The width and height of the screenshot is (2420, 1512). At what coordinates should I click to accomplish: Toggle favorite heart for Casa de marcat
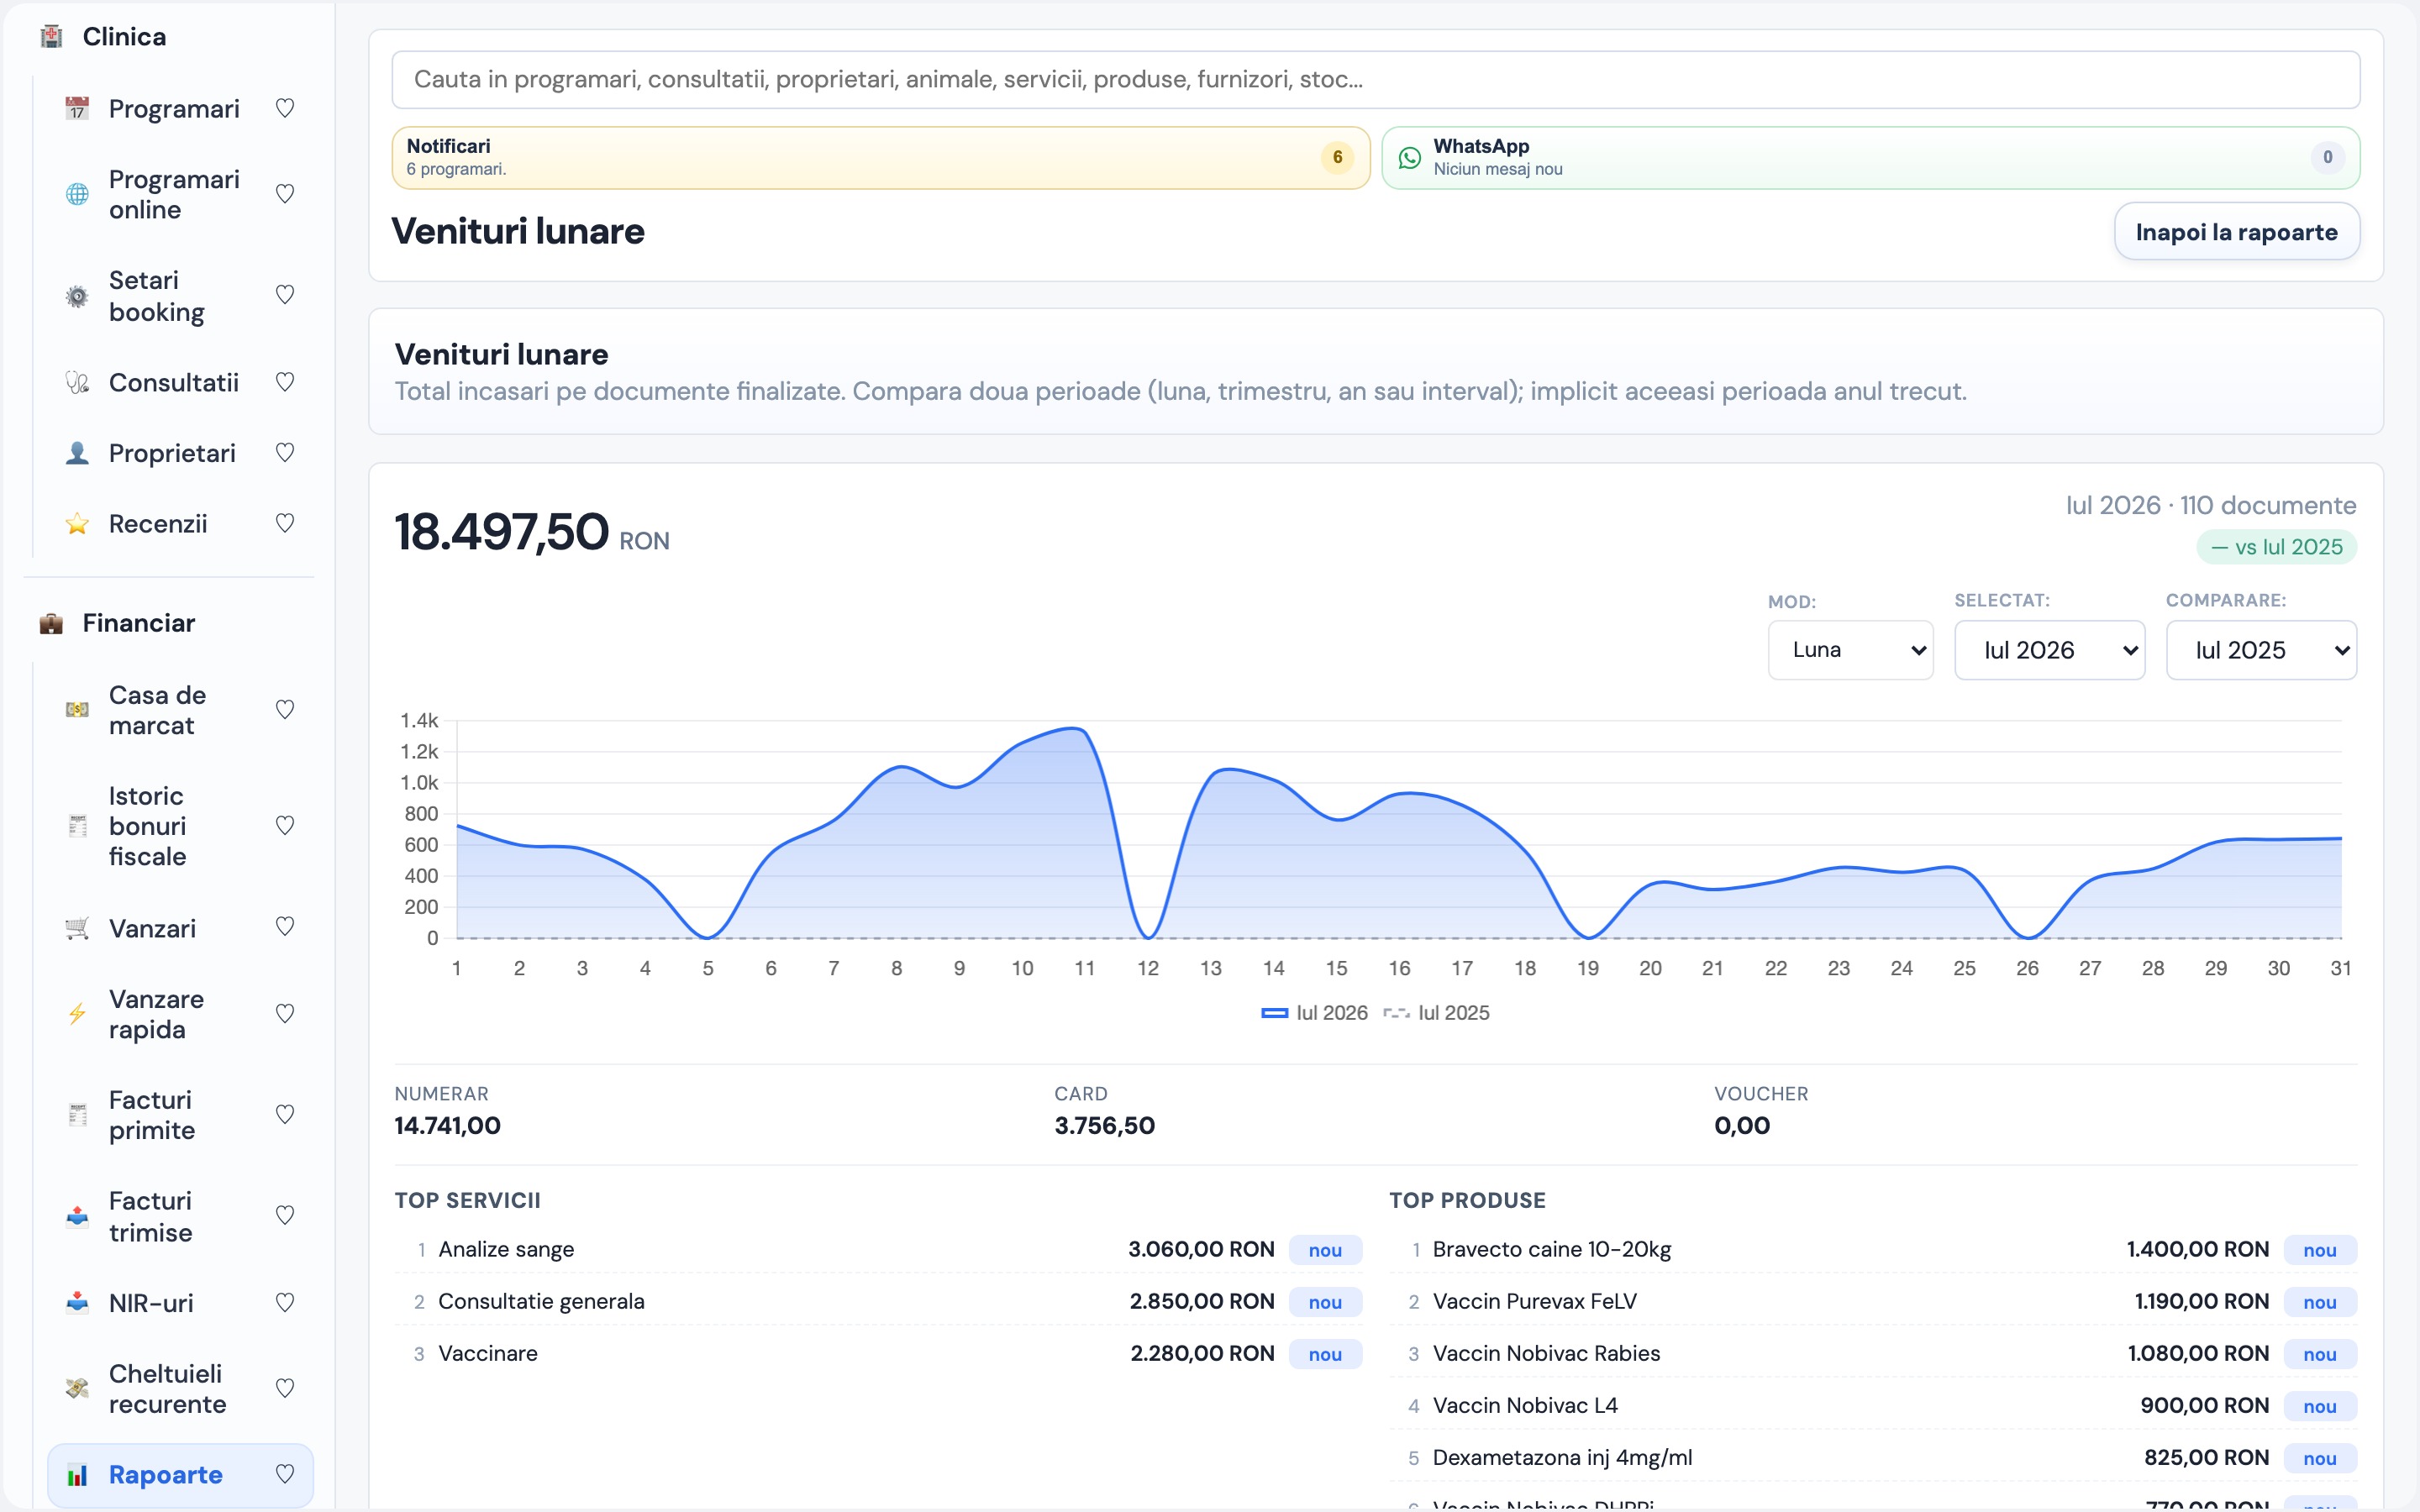(x=285, y=710)
